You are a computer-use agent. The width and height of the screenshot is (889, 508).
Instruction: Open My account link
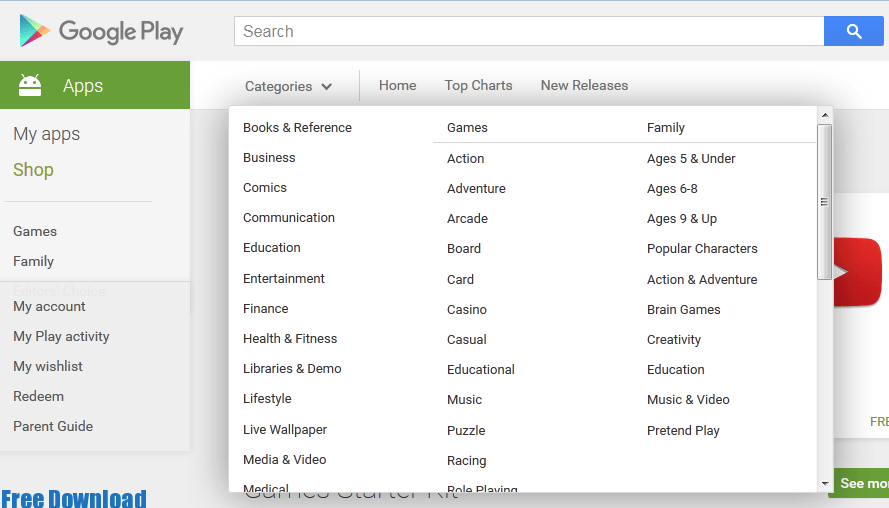pos(49,307)
